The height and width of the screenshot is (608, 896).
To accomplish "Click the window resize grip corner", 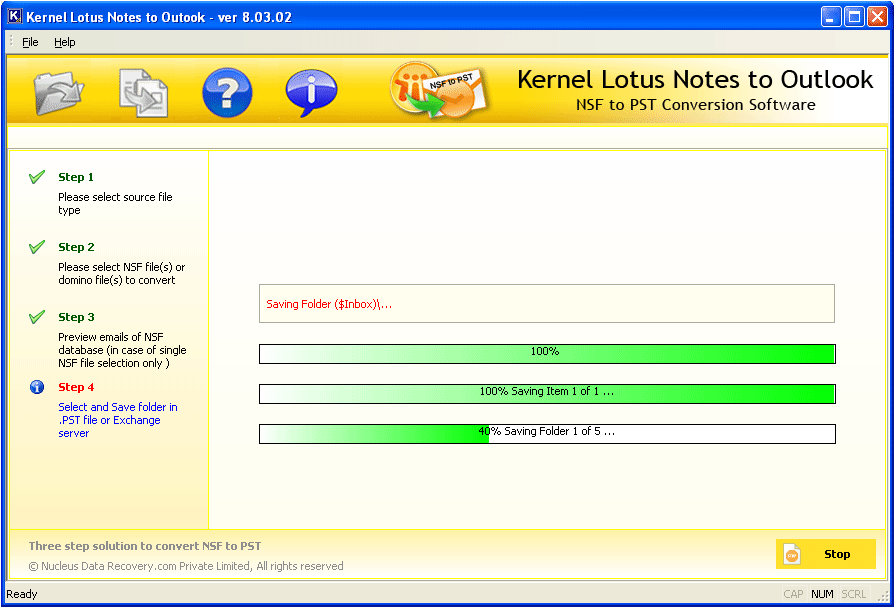I will (x=883, y=595).
